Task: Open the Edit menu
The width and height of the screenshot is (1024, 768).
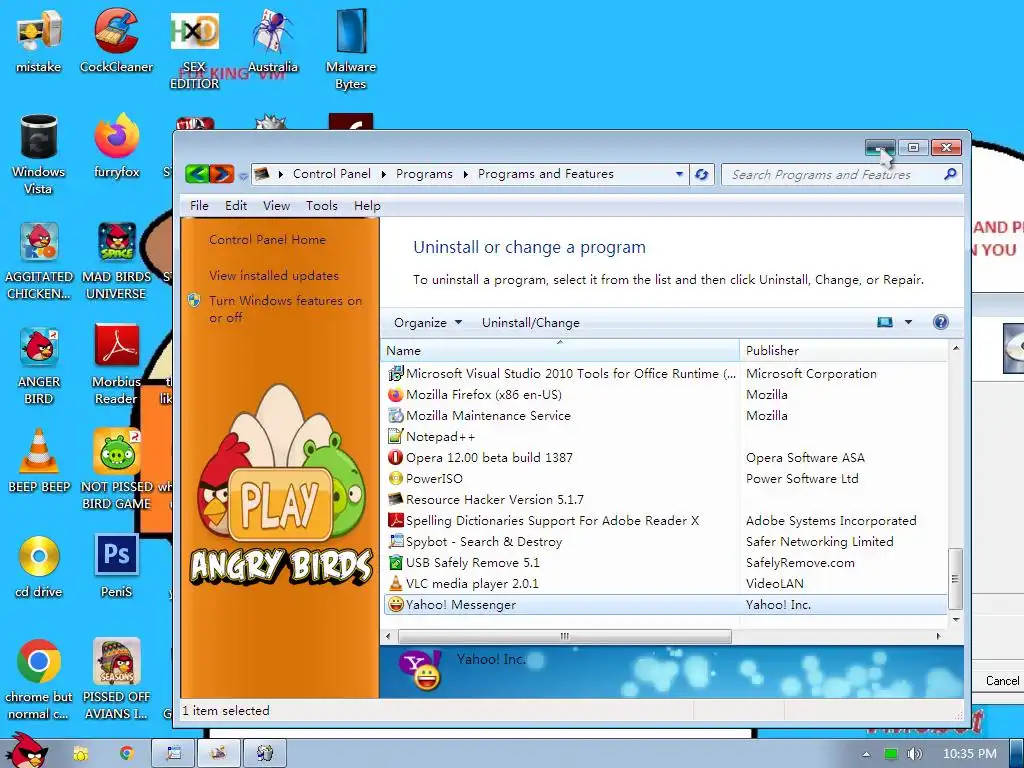Action: [x=236, y=206]
